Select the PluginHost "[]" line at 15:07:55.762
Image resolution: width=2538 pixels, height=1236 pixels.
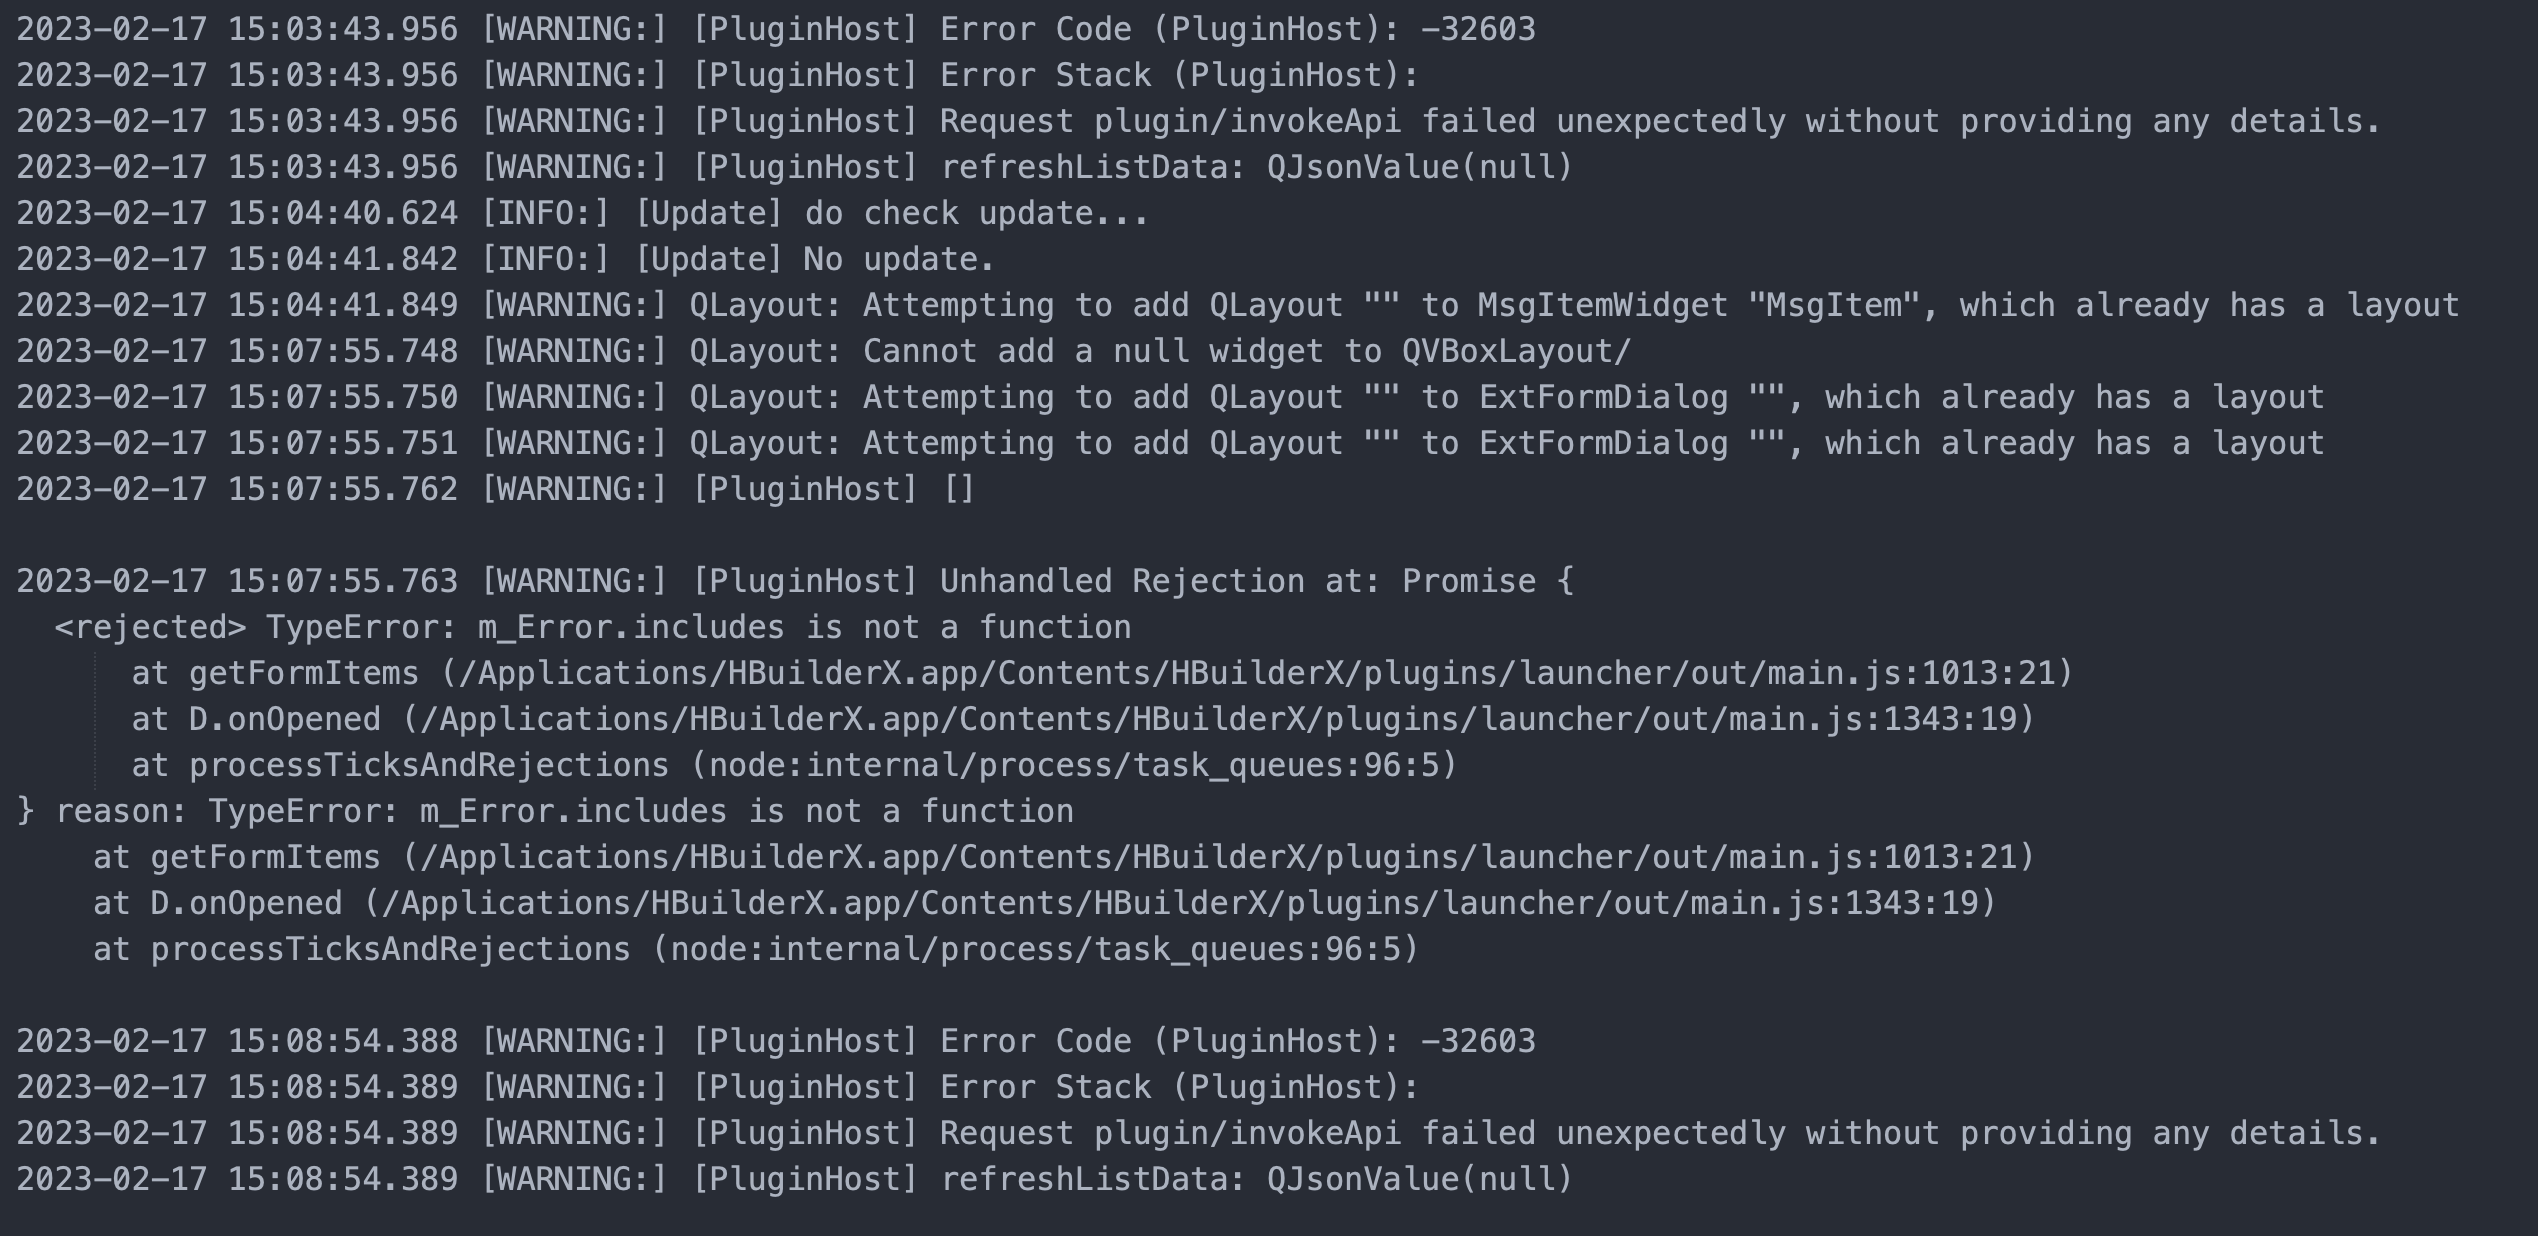[495, 489]
